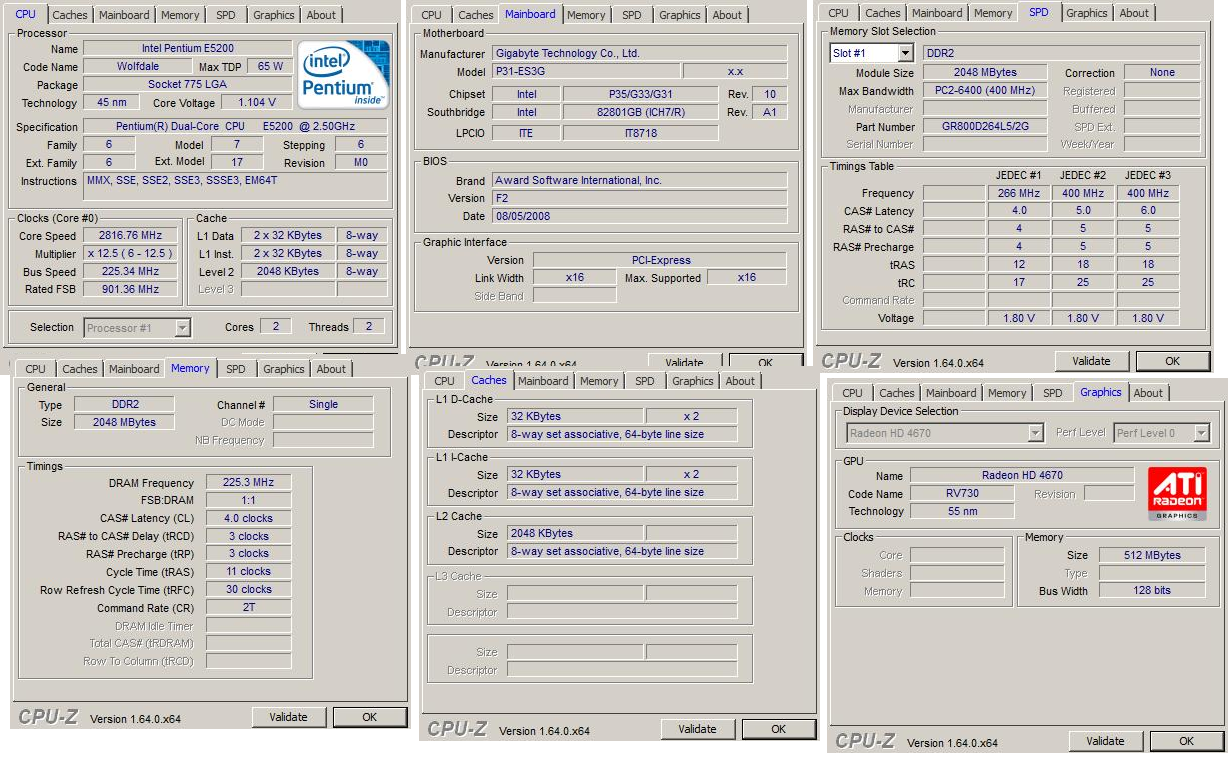Click the Intel Pentium inside logo
The height and width of the screenshot is (760, 1232).
point(345,74)
